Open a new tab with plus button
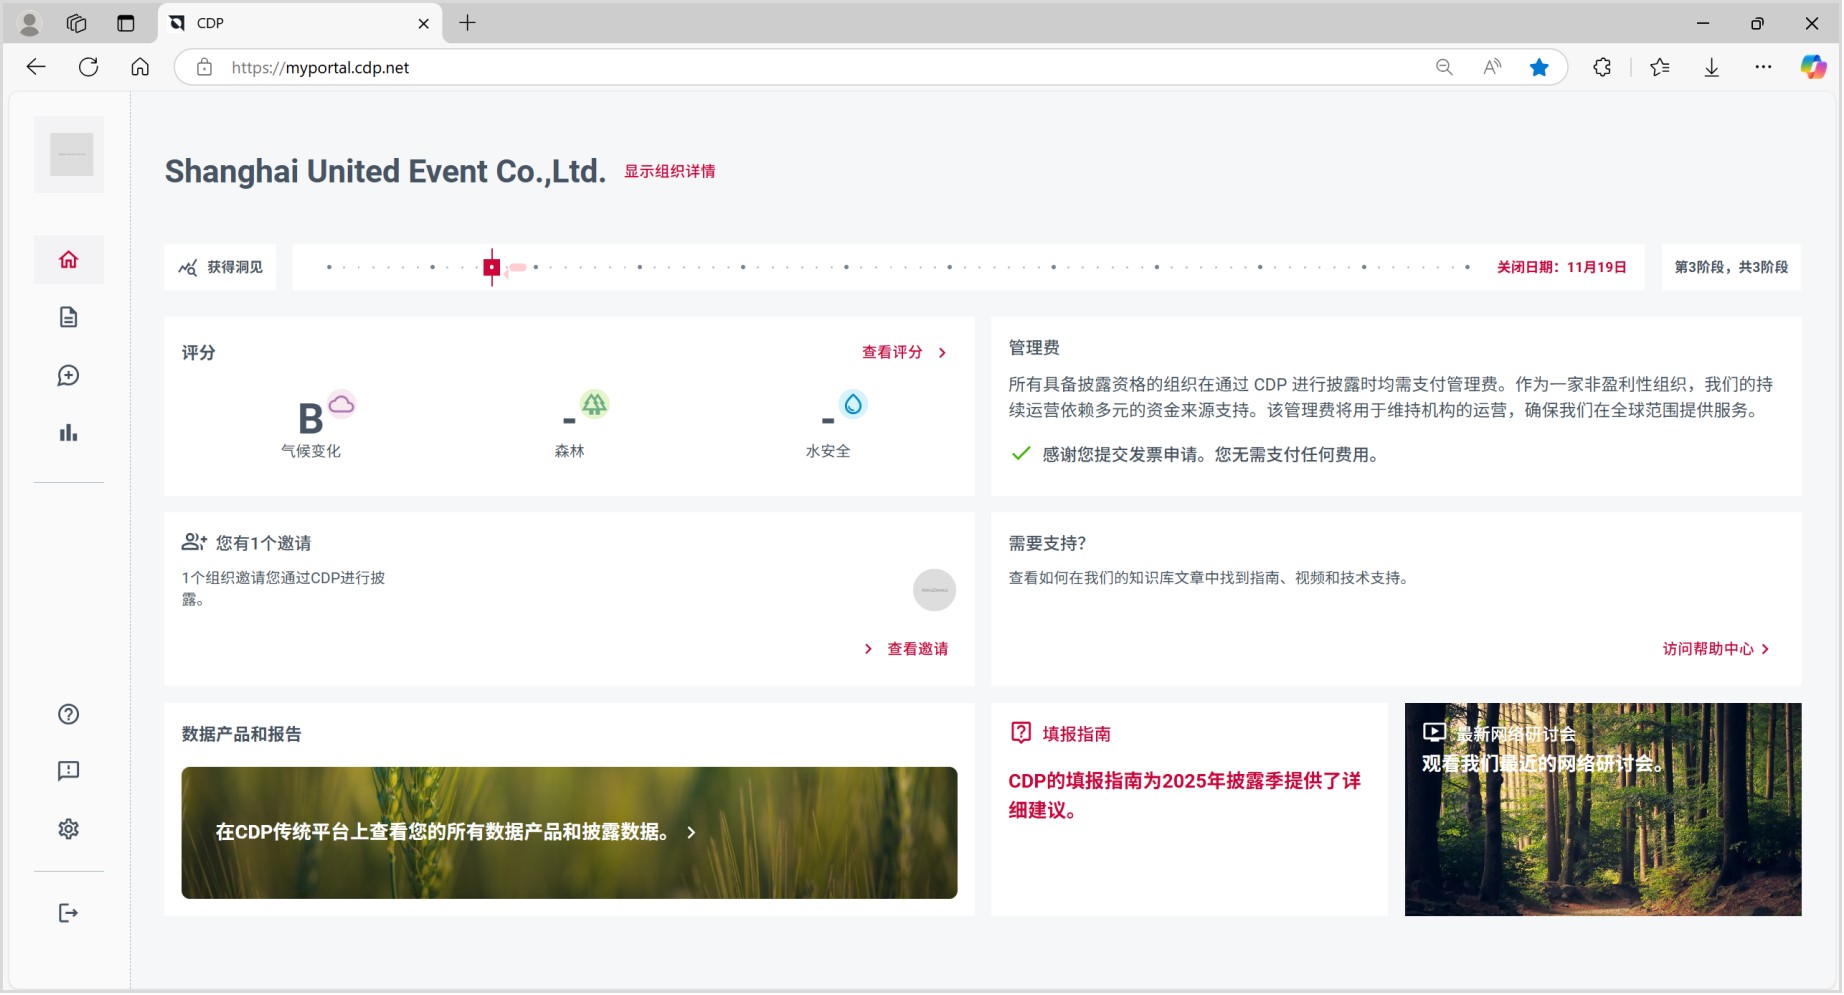Screen dimensions: 1844x995 [x=467, y=23]
